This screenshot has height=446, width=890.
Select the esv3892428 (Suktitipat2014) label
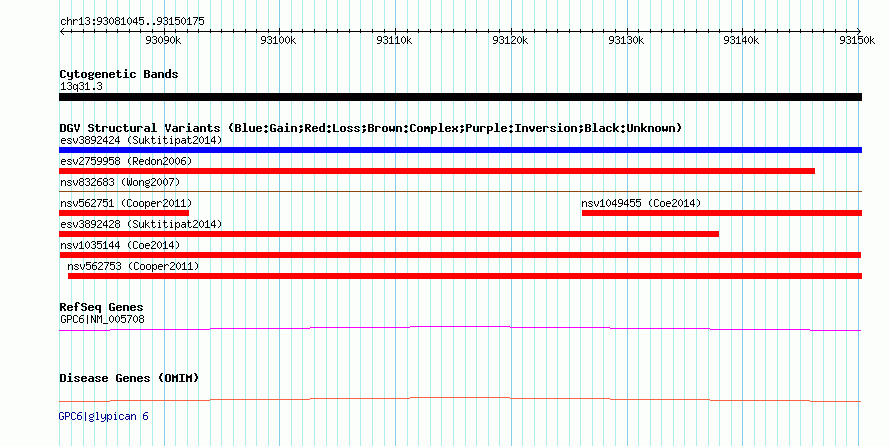tap(141, 224)
